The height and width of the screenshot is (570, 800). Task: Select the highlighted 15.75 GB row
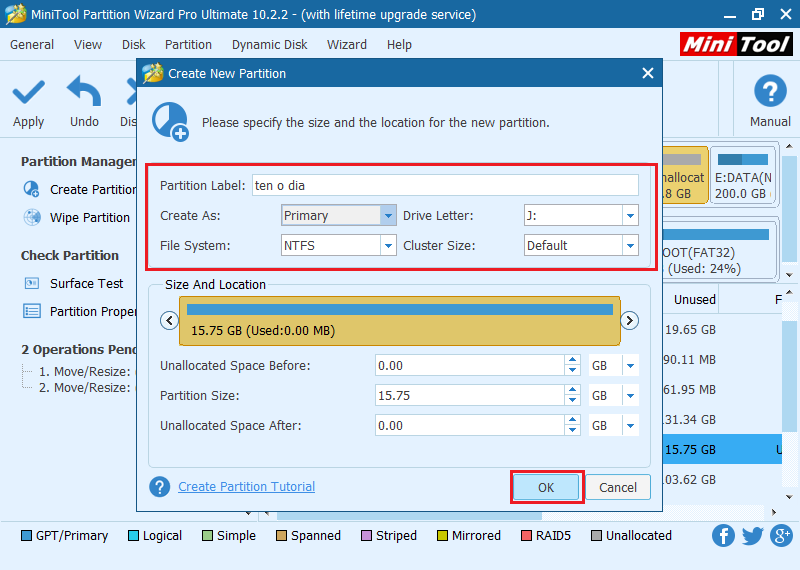722,450
